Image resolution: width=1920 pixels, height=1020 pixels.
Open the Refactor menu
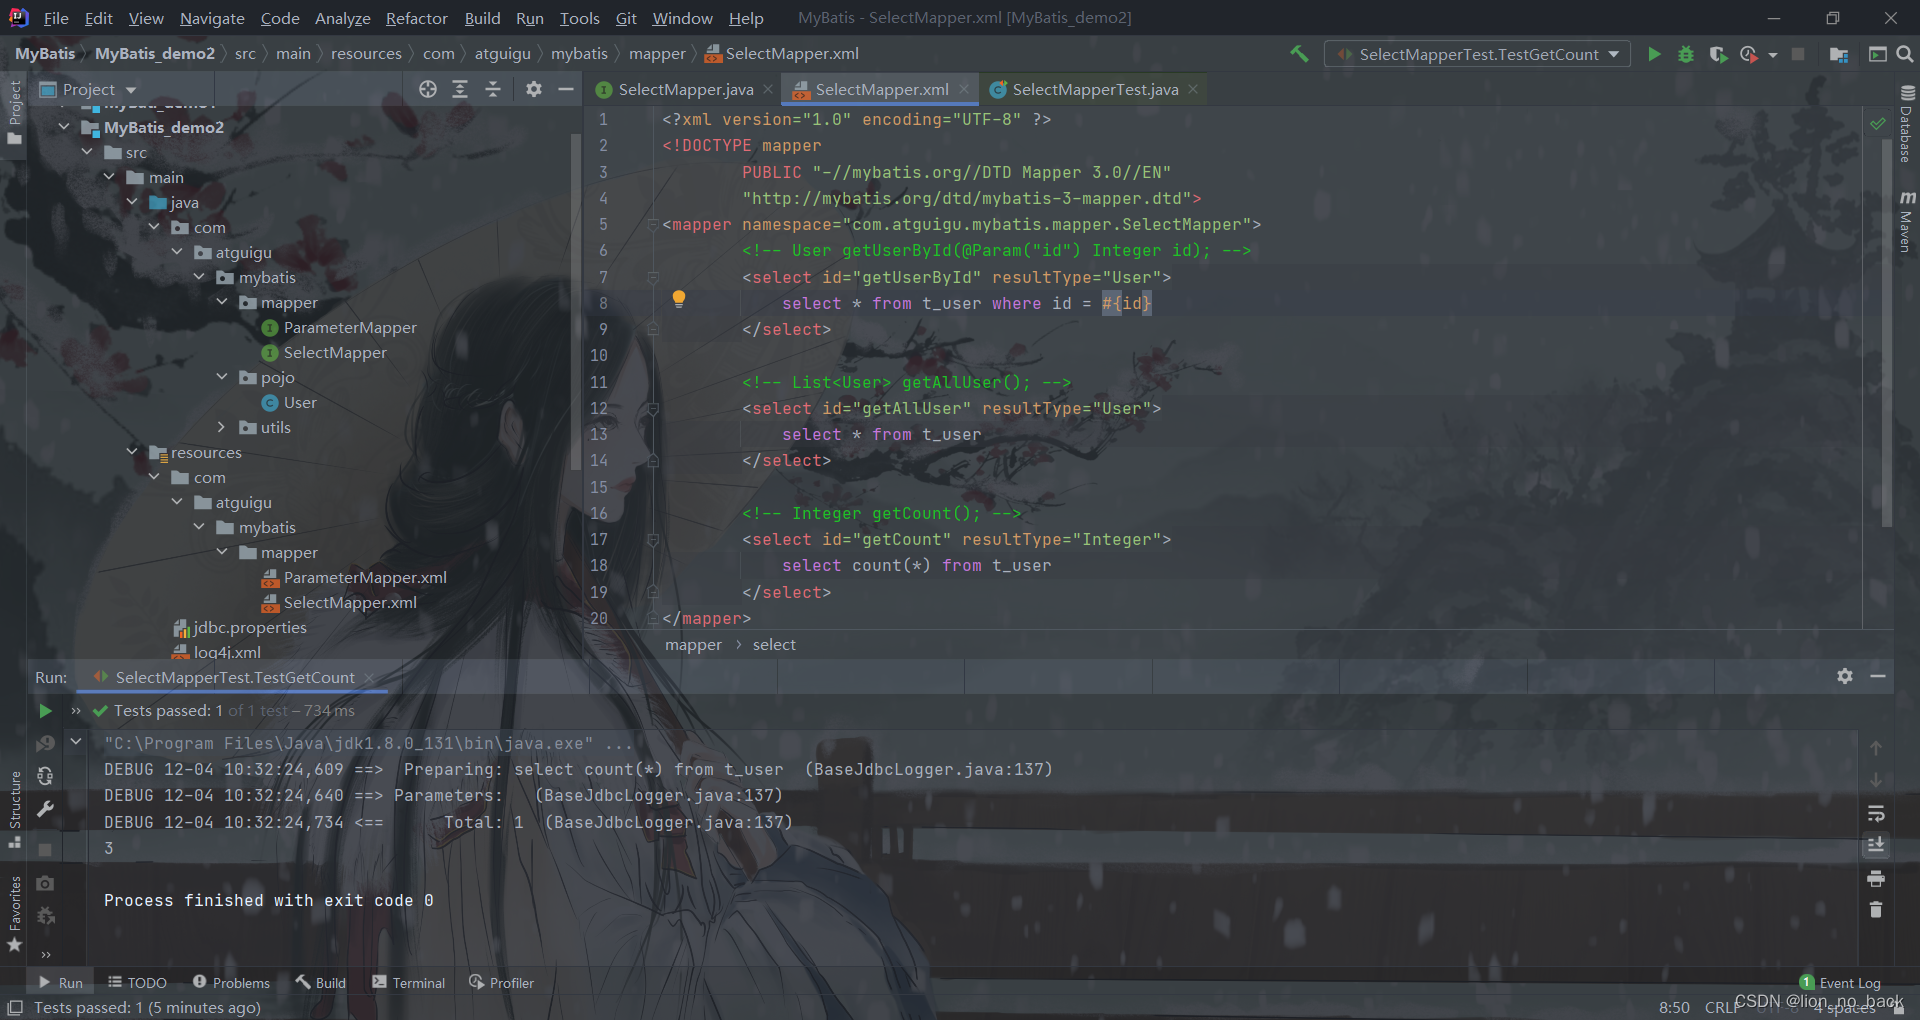click(x=416, y=18)
